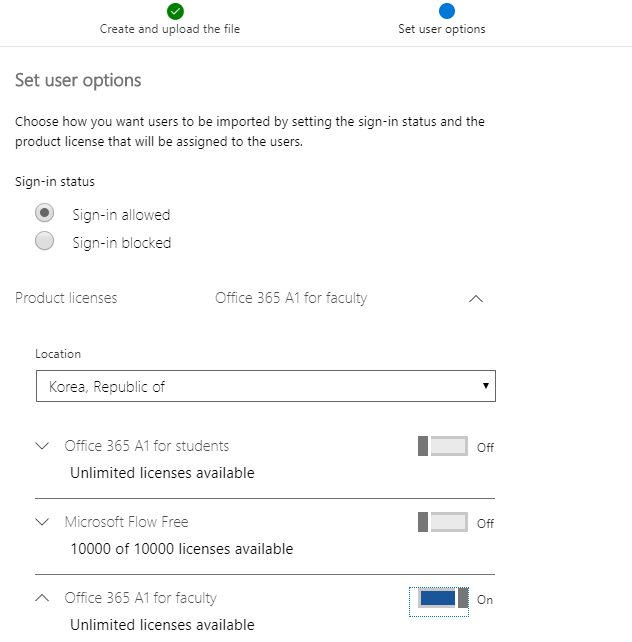632x642 pixels.
Task: Click the Set user options heading
Action: [78, 81]
